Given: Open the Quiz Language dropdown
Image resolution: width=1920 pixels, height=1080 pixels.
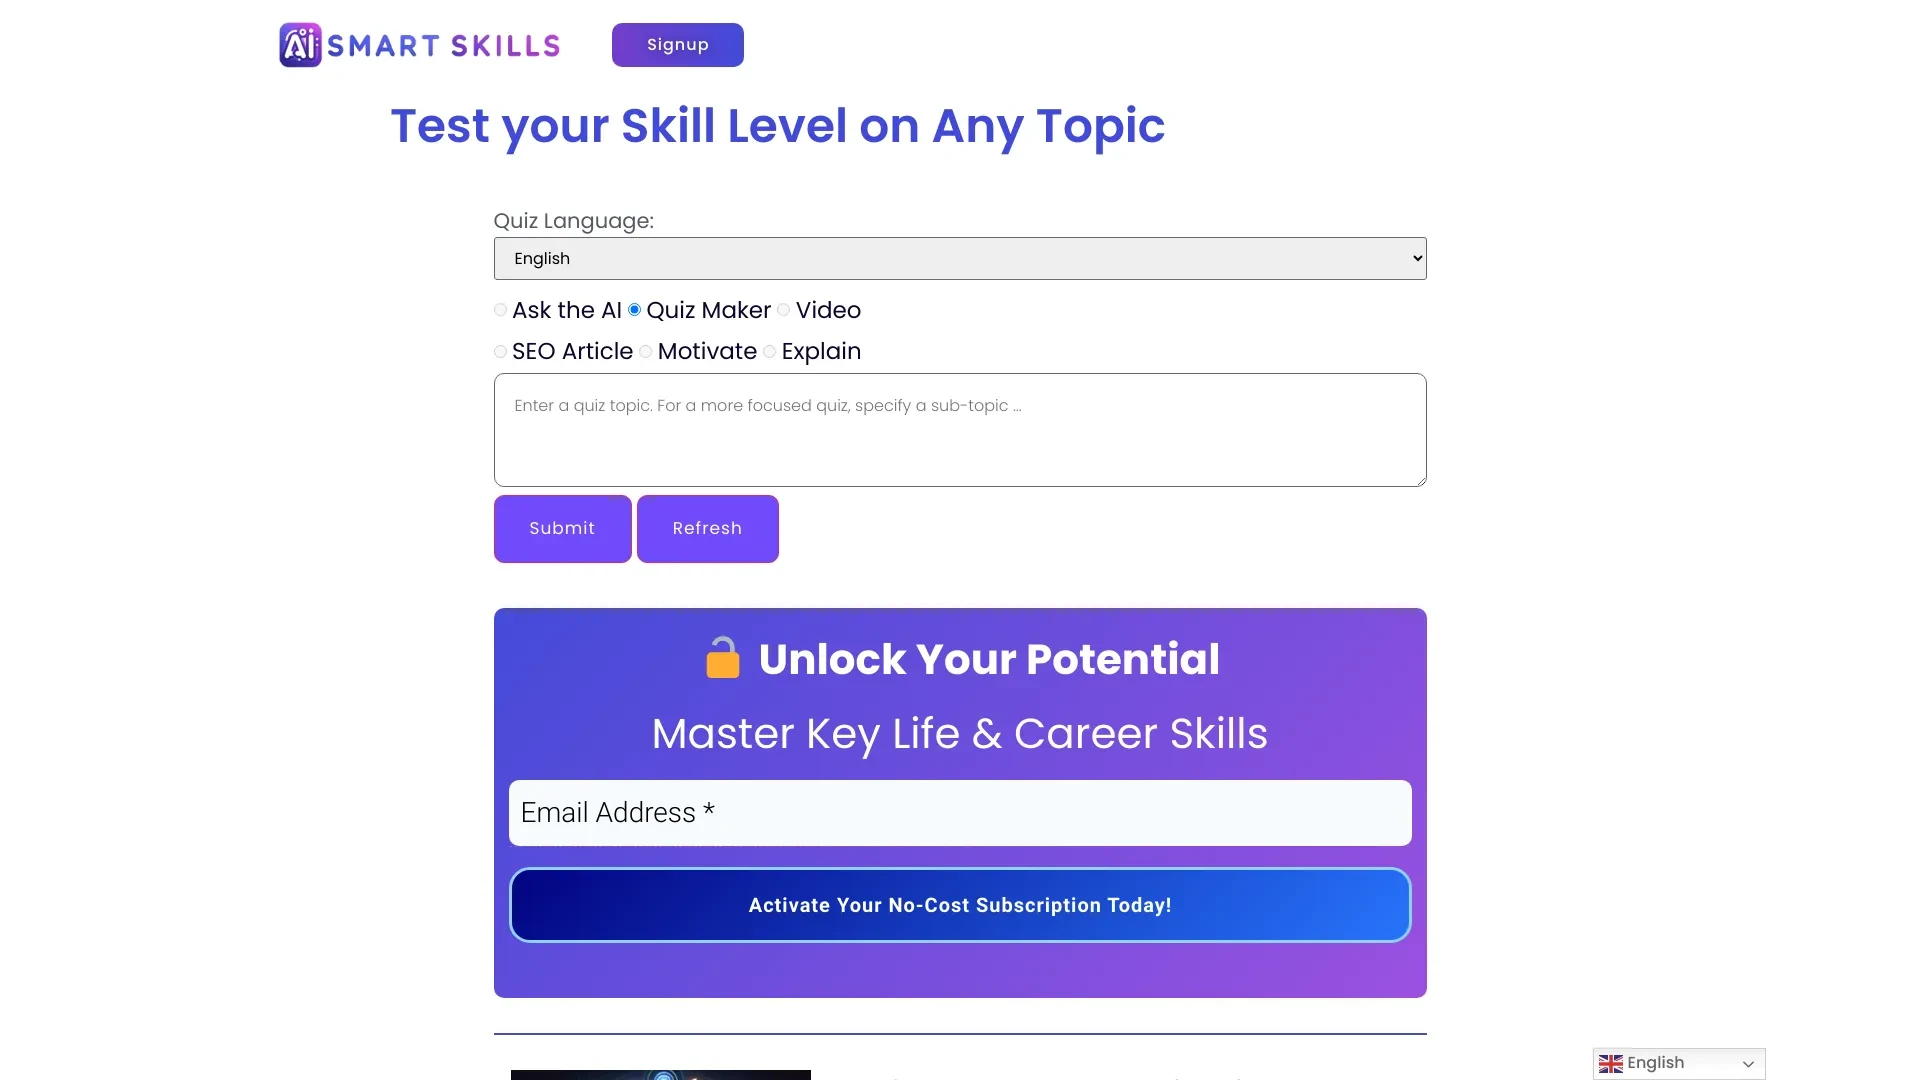Looking at the screenshot, I should [960, 257].
